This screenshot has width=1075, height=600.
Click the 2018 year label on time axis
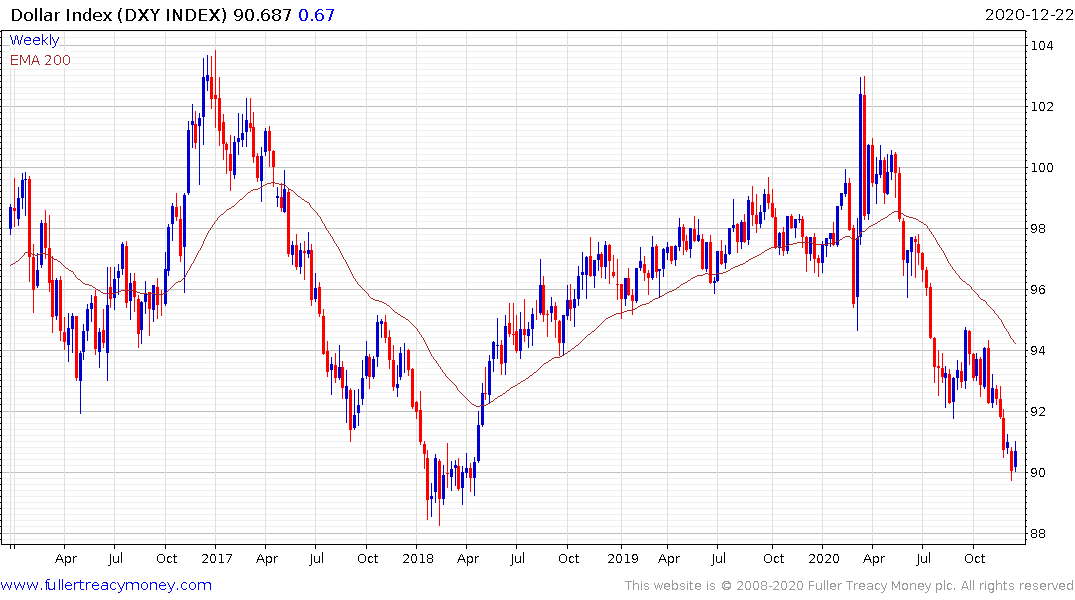coord(418,559)
